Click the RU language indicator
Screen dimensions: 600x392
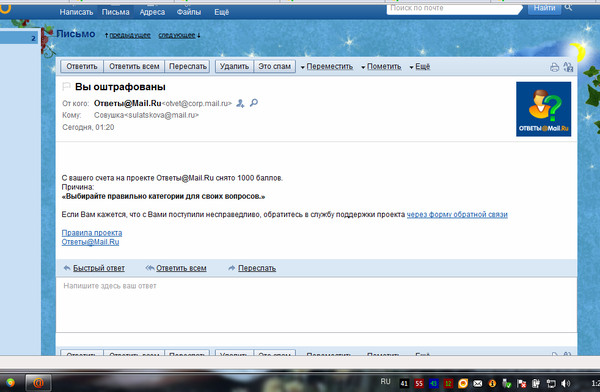tap(385, 381)
